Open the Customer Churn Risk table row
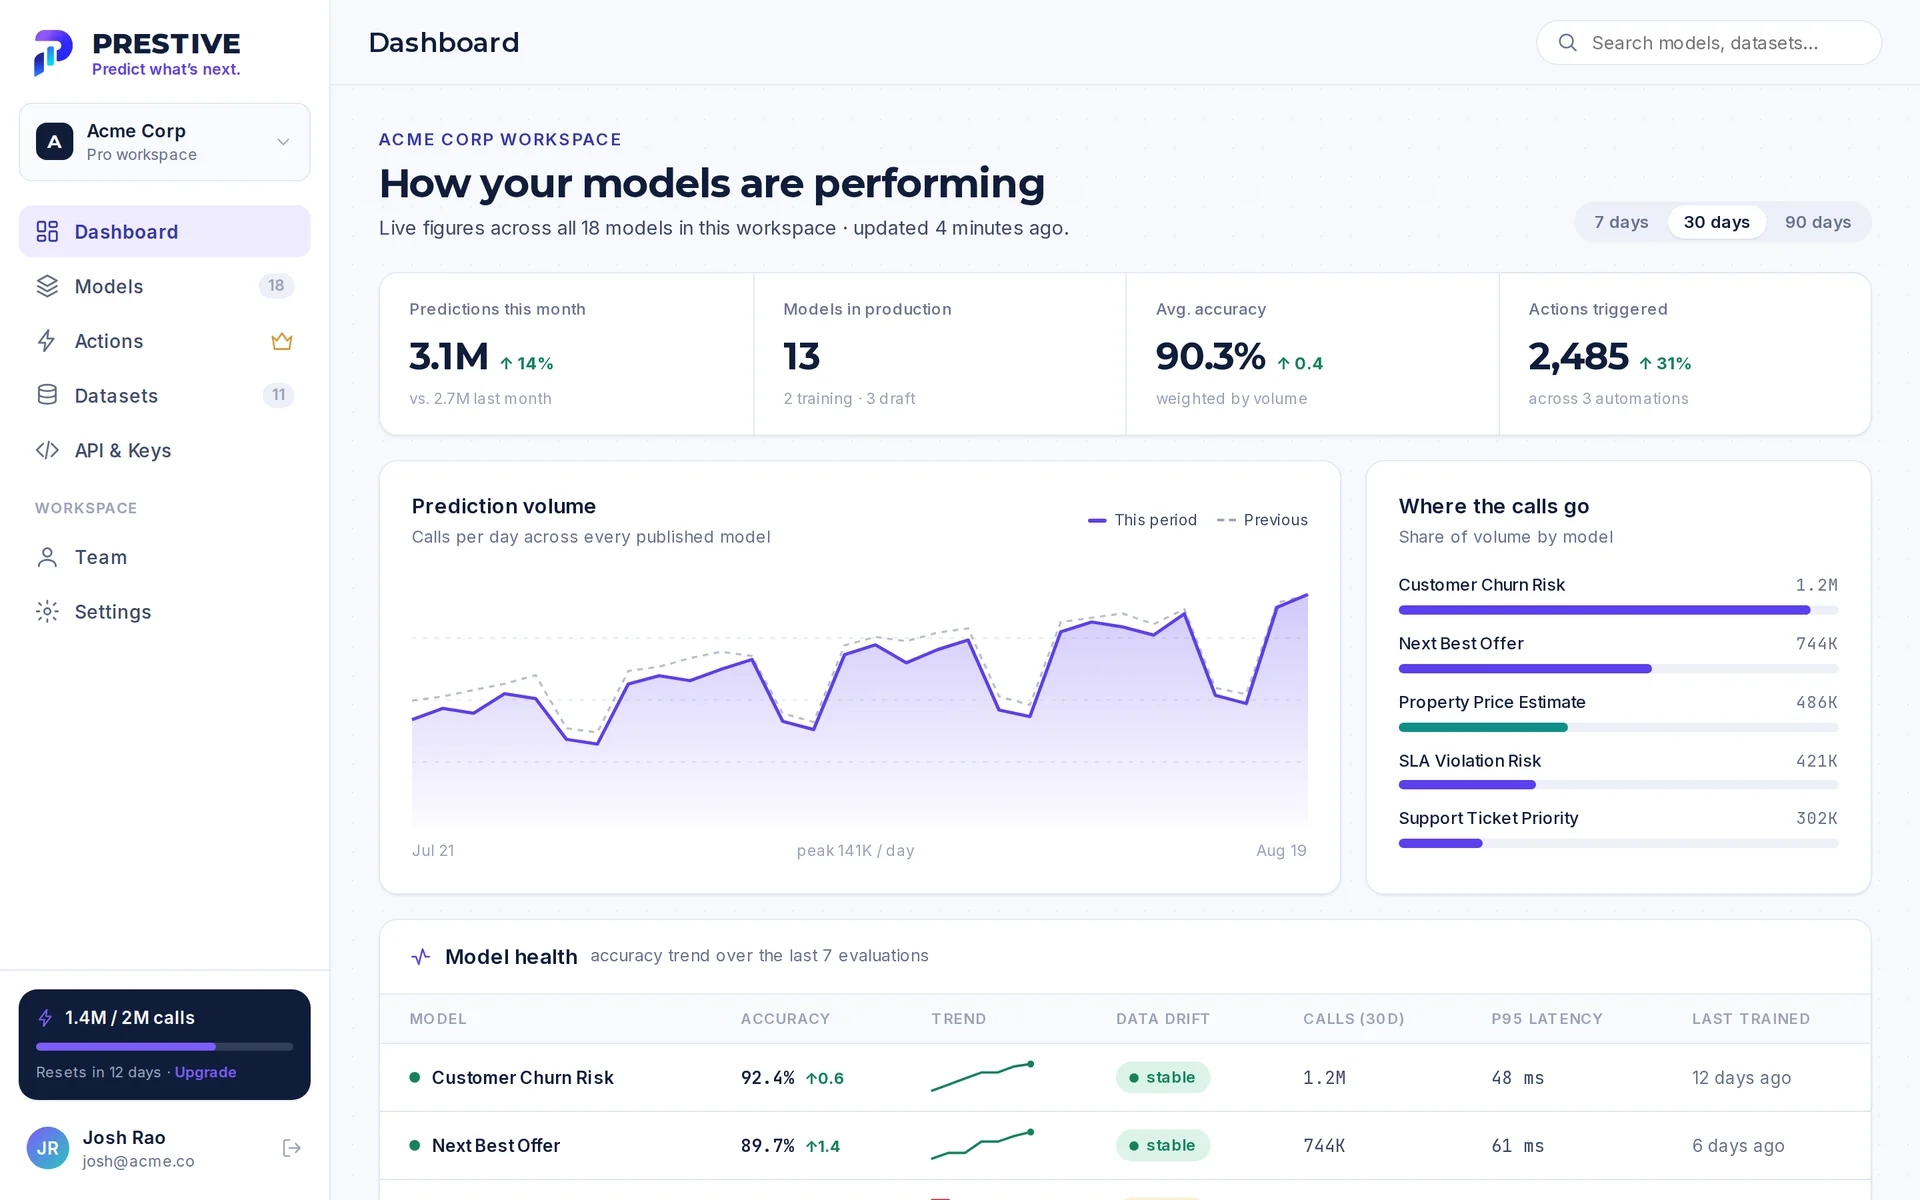 coord(1125,1078)
